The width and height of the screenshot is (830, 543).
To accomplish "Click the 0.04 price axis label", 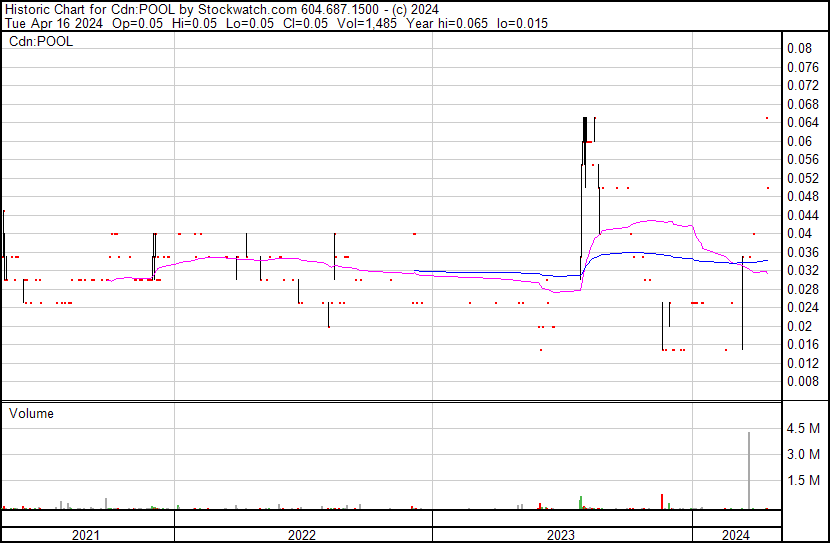I will pos(799,233).
